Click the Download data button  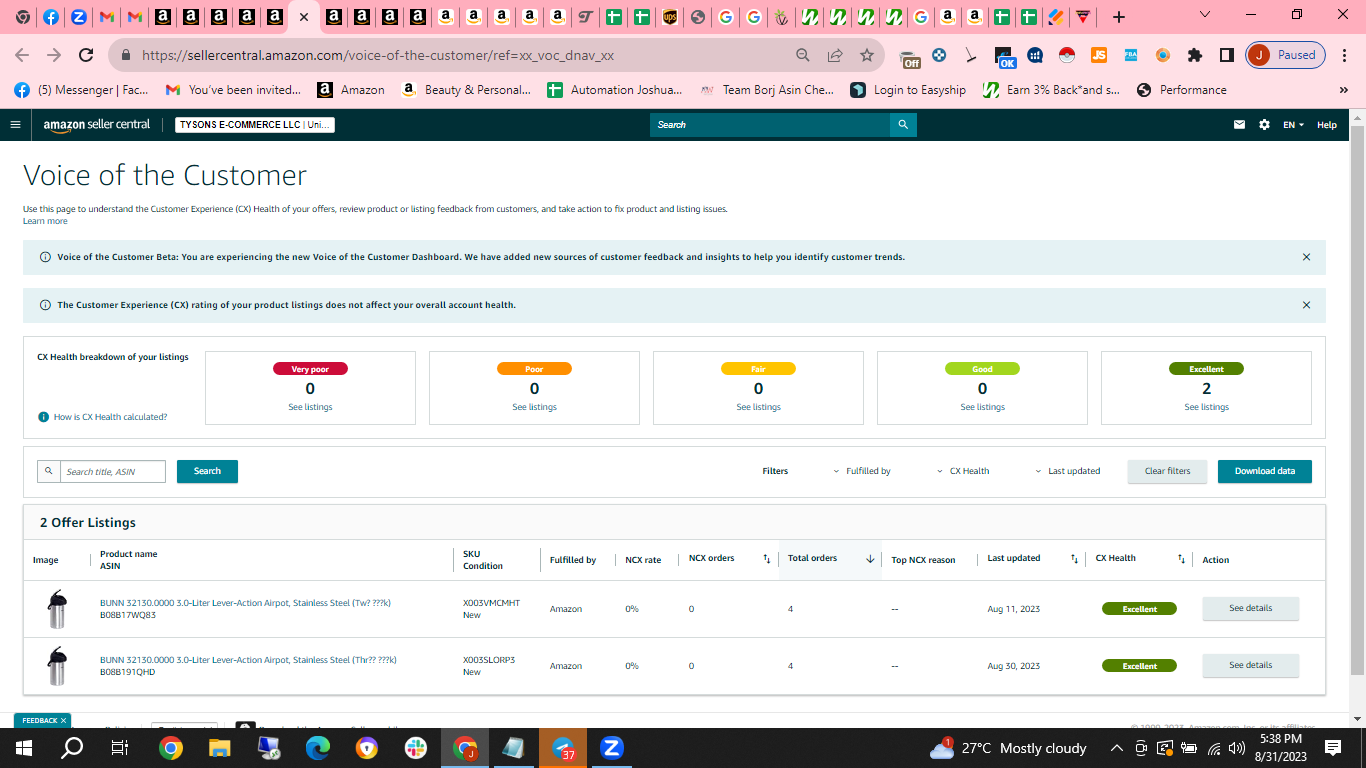(x=1264, y=471)
